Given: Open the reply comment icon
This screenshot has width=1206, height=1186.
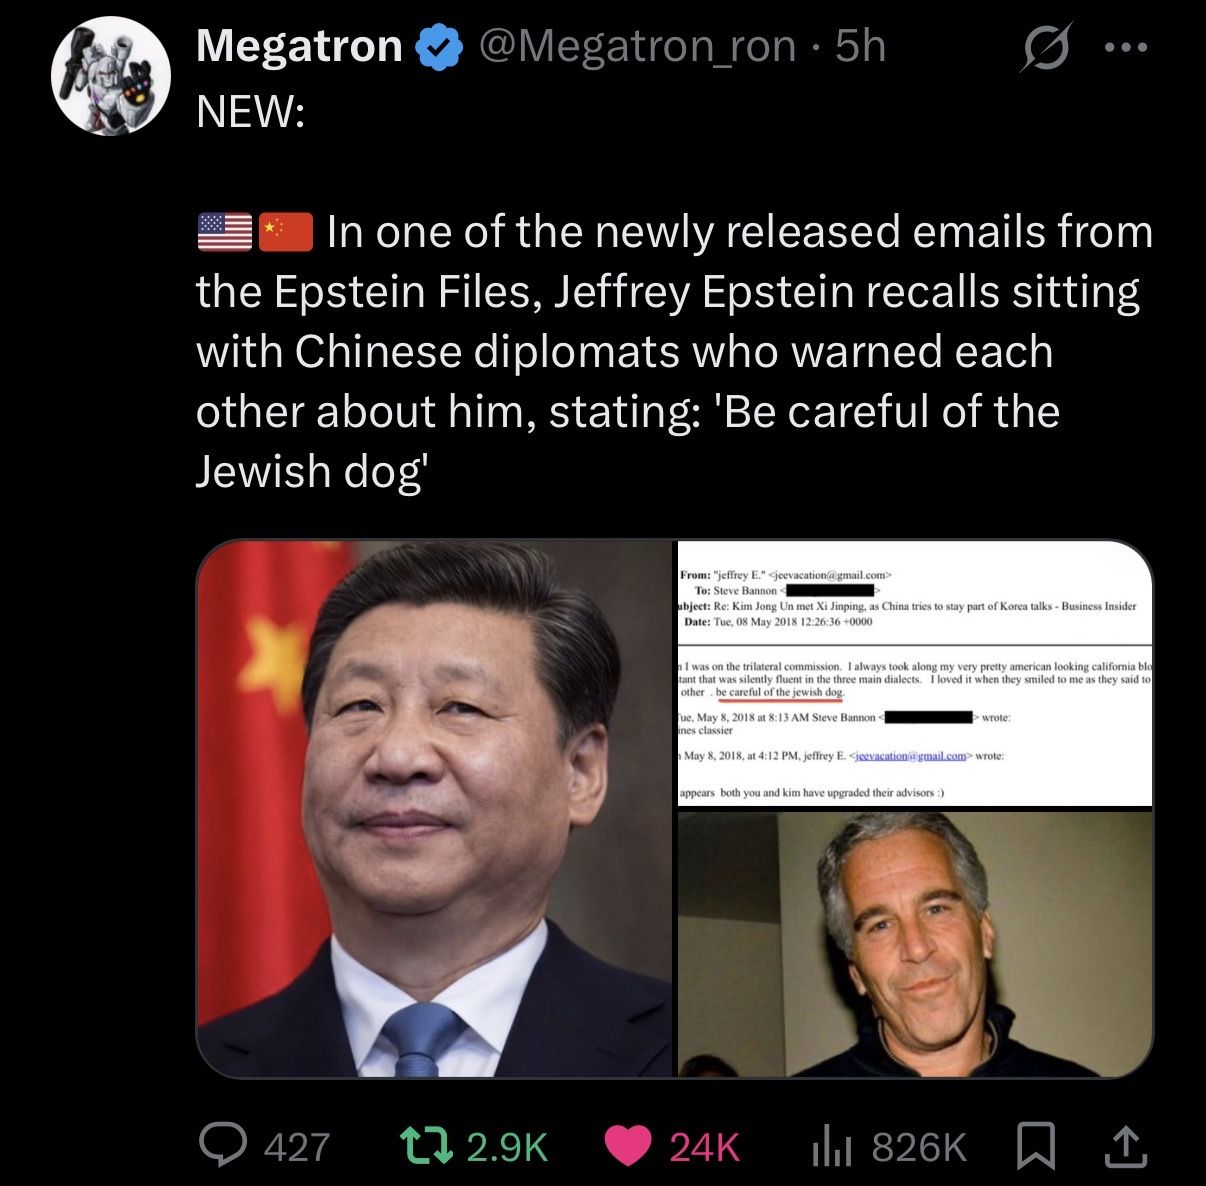Looking at the screenshot, I should tap(225, 1145).
